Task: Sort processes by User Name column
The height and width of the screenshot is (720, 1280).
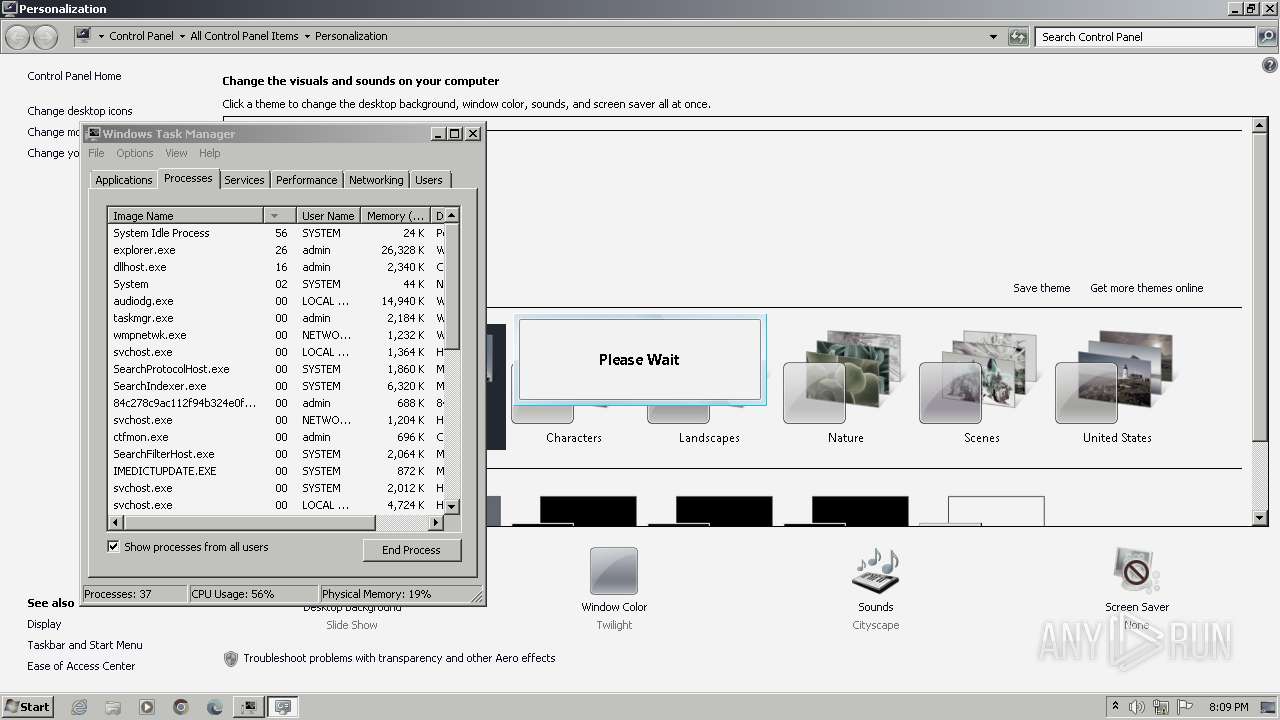Action: tap(328, 216)
